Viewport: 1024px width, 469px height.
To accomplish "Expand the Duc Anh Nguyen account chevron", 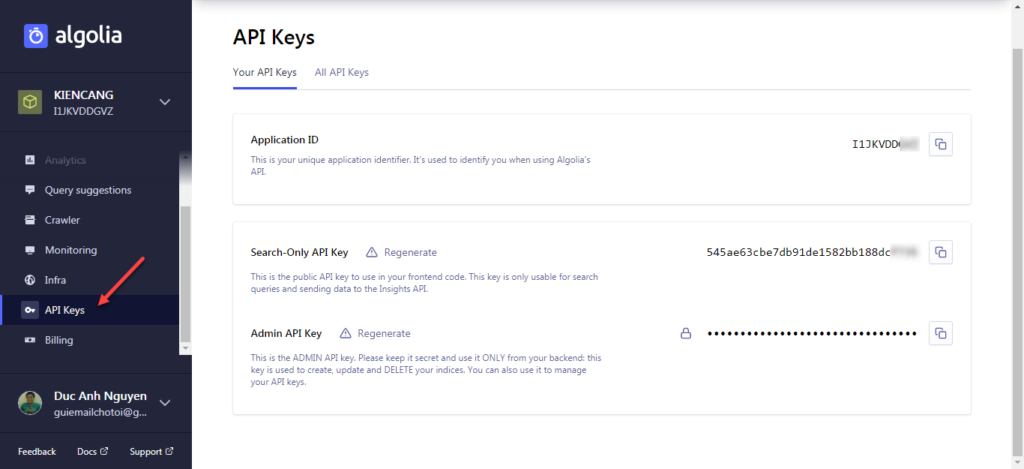I will 165,403.
